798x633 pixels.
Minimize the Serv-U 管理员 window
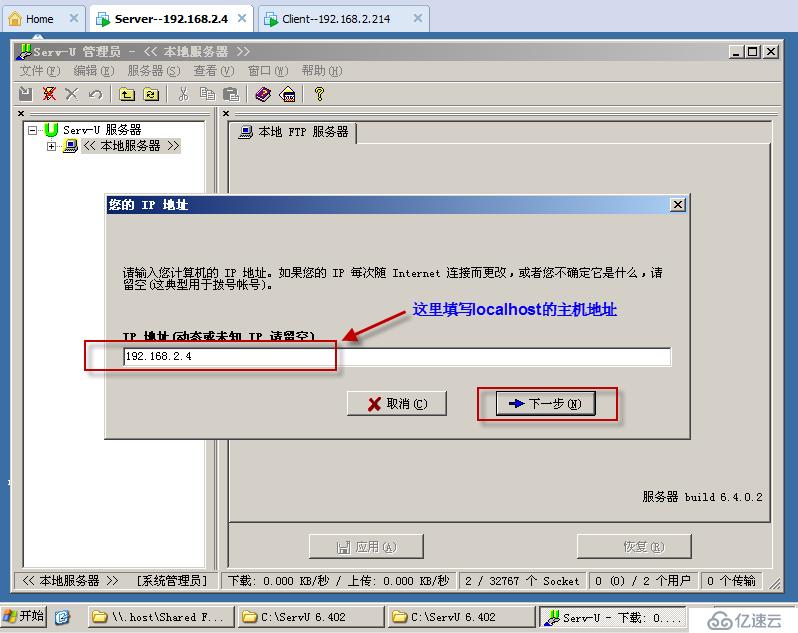pyautogui.click(x=736, y=52)
